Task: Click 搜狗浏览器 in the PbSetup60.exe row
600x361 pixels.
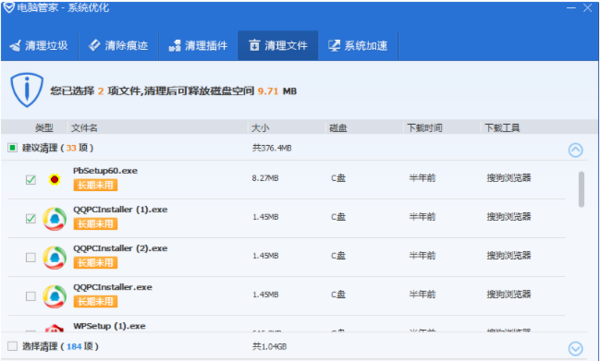Action: click(x=509, y=178)
